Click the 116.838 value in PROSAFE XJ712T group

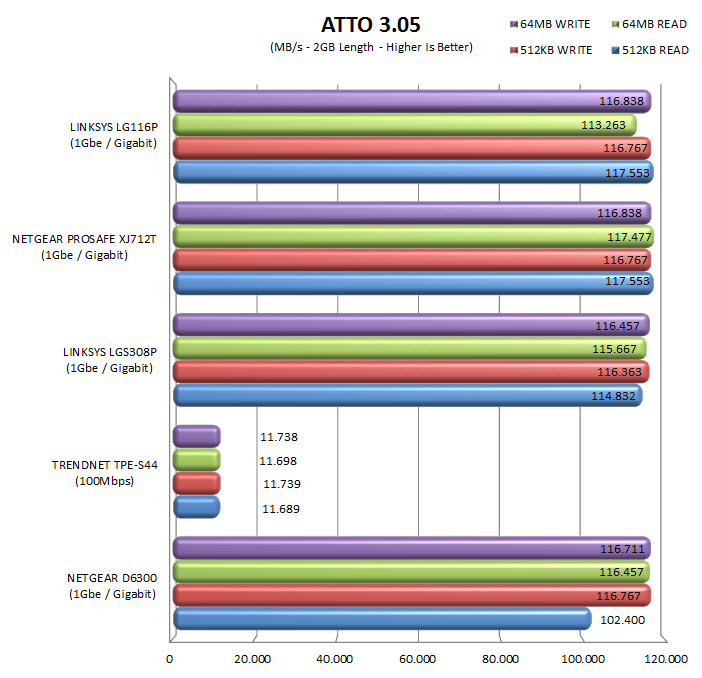point(620,213)
